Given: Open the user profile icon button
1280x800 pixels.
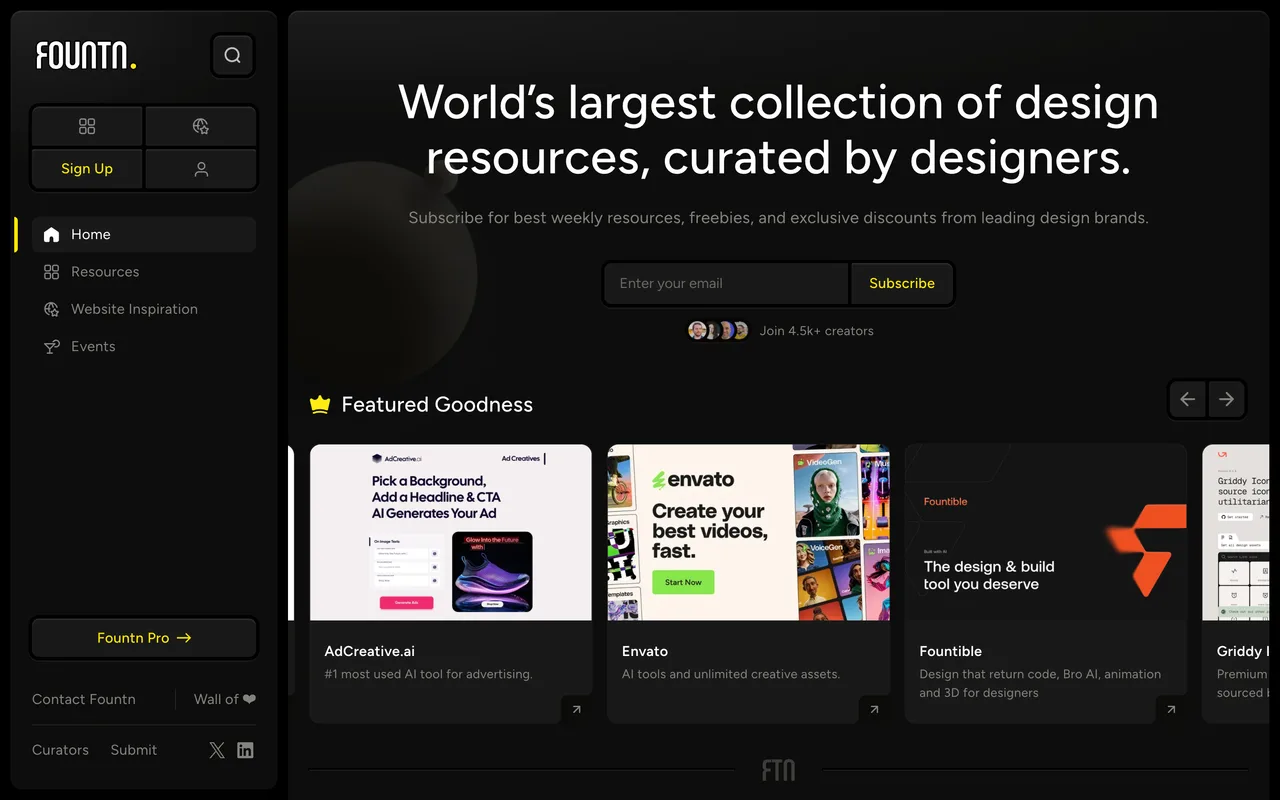Looking at the screenshot, I should point(201,169).
